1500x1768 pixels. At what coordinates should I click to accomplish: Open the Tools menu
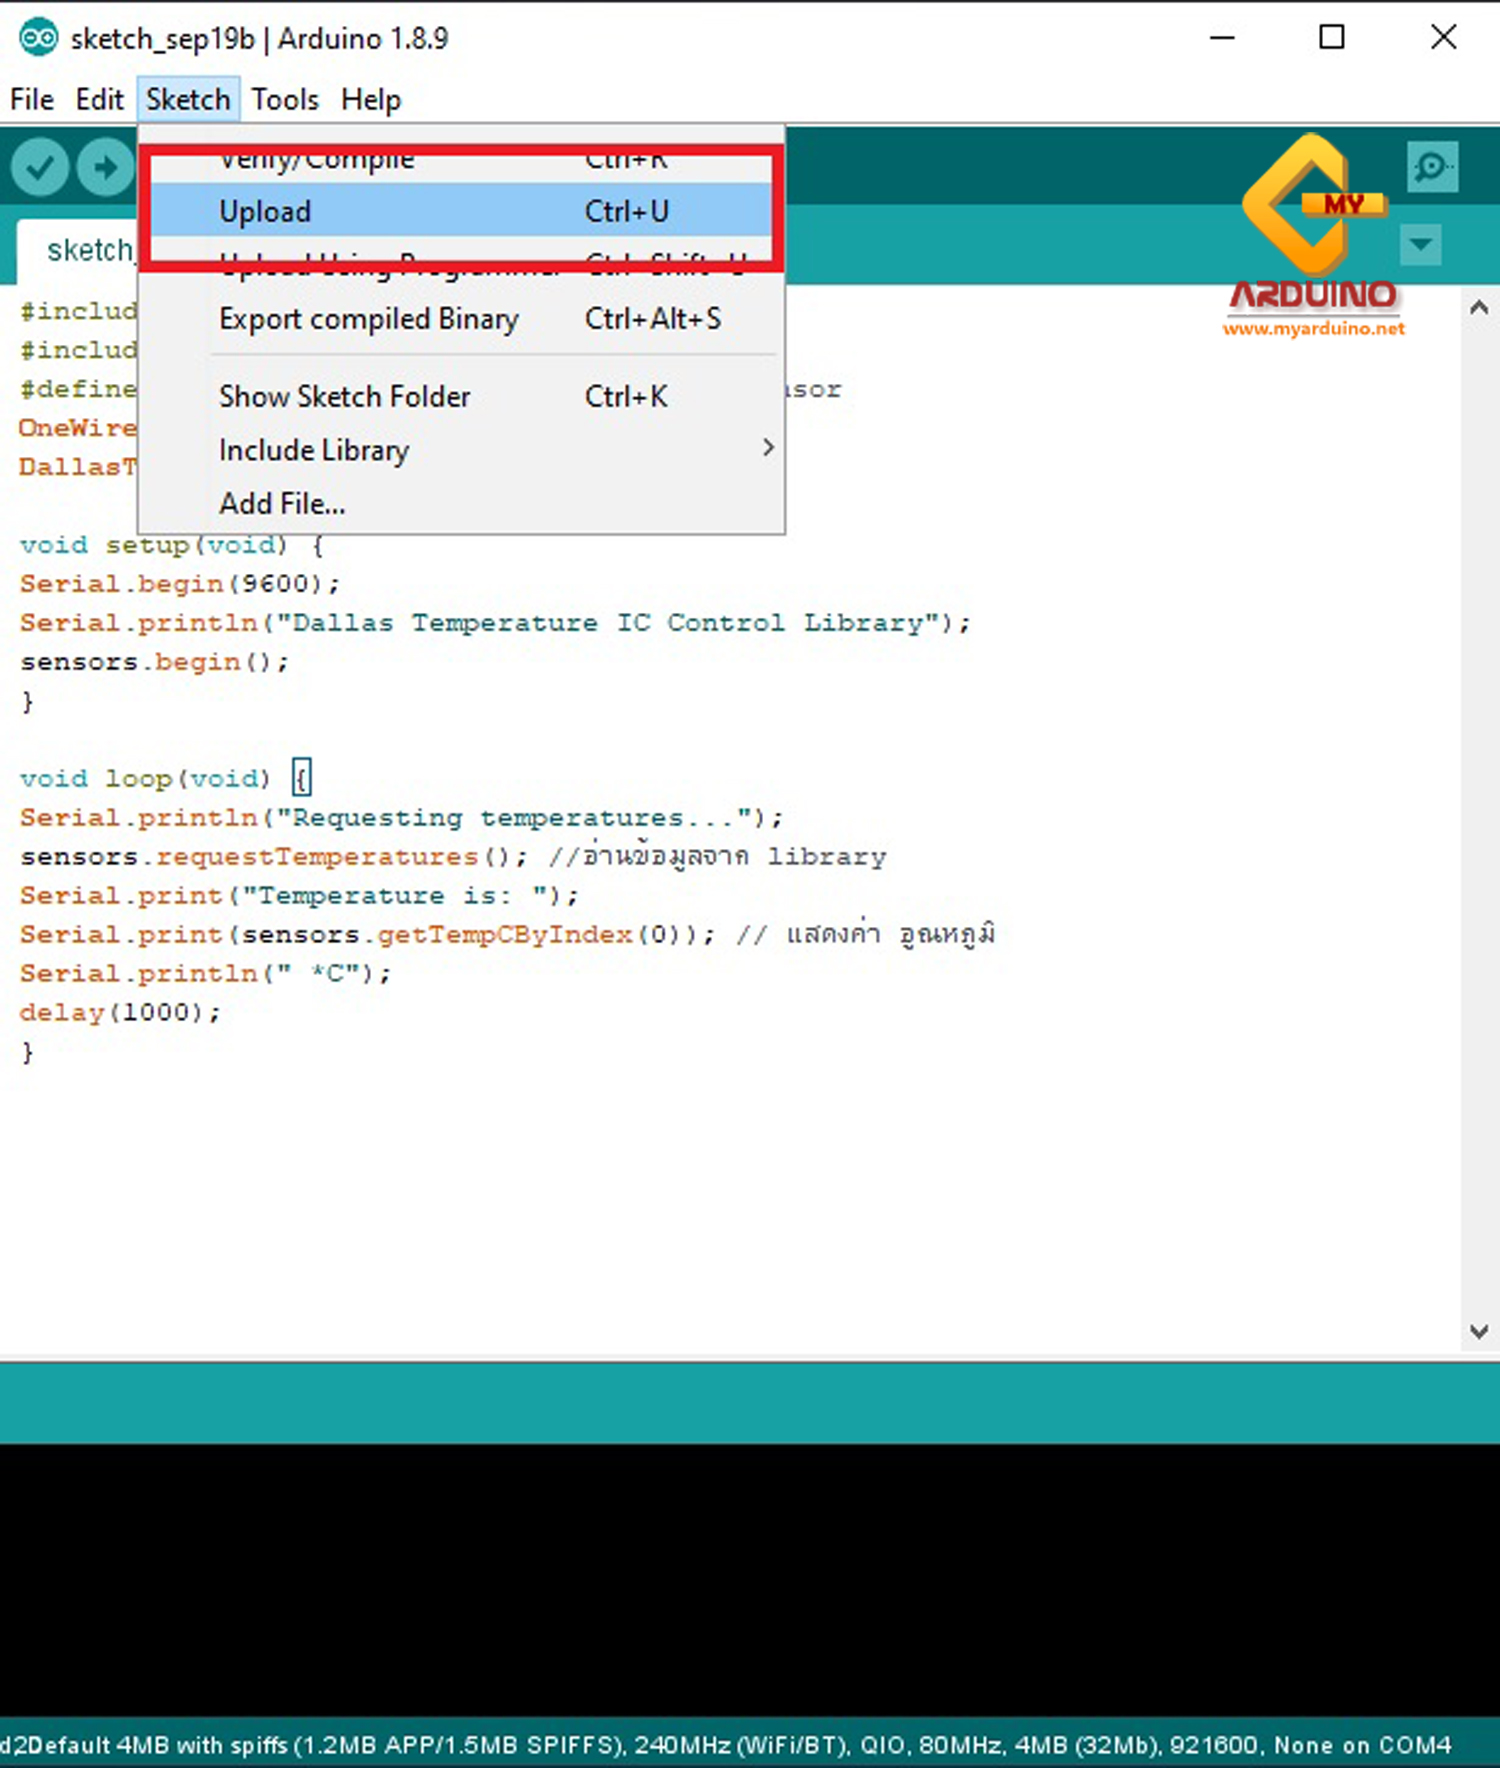pyautogui.click(x=285, y=100)
